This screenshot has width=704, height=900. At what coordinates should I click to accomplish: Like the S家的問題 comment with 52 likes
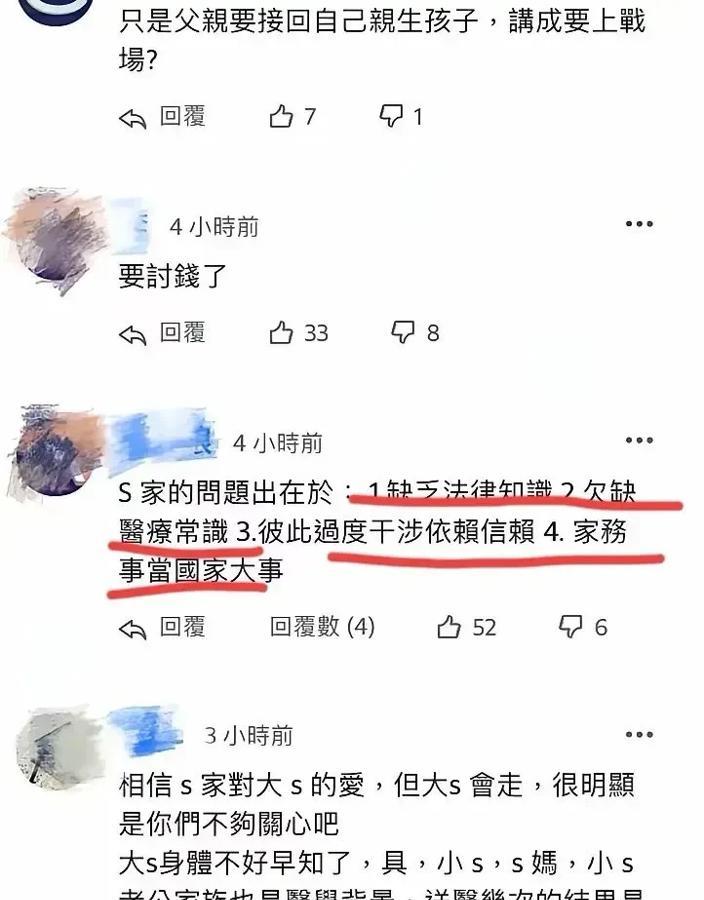pyautogui.click(x=449, y=627)
